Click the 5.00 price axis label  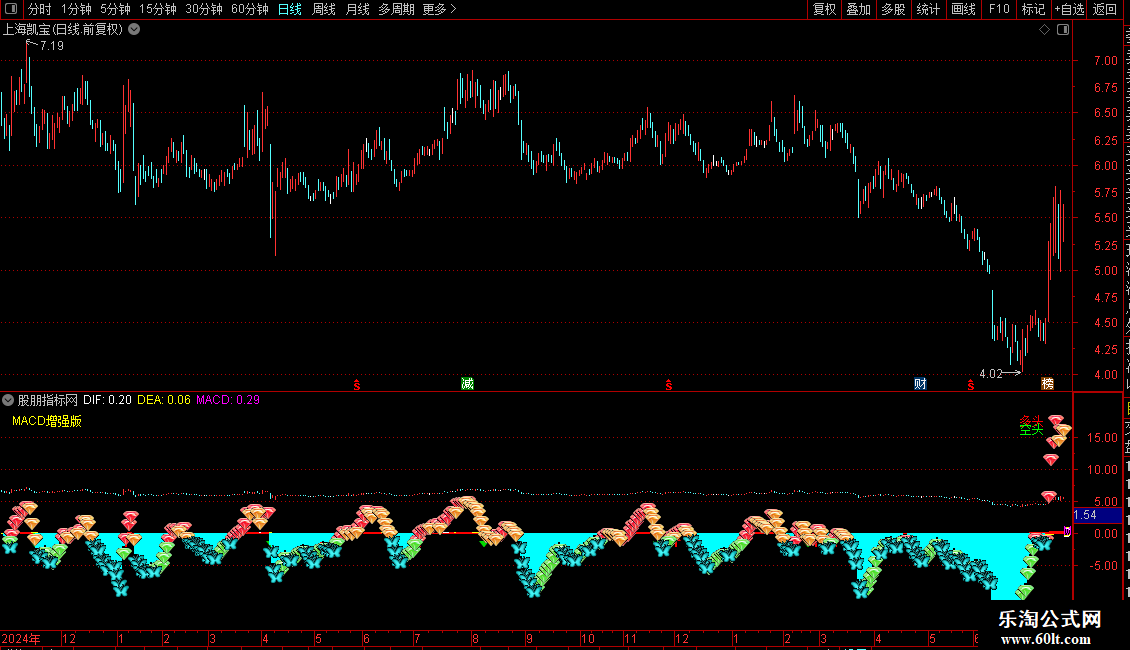pos(1105,271)
